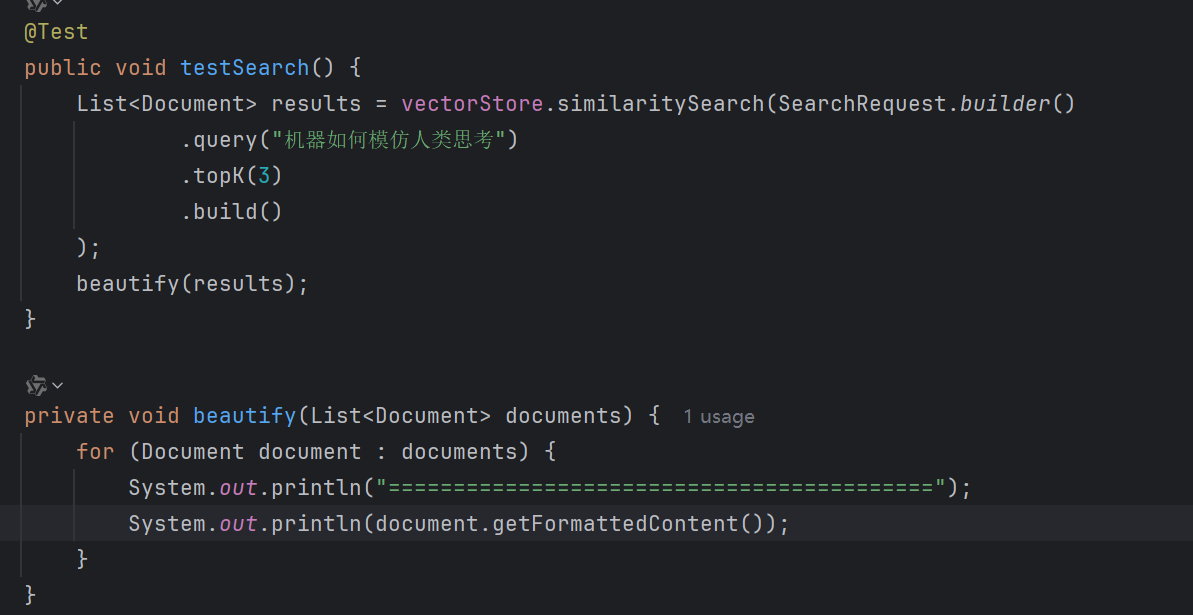Open the '1 usage' inlay hint

click(718, 416)
